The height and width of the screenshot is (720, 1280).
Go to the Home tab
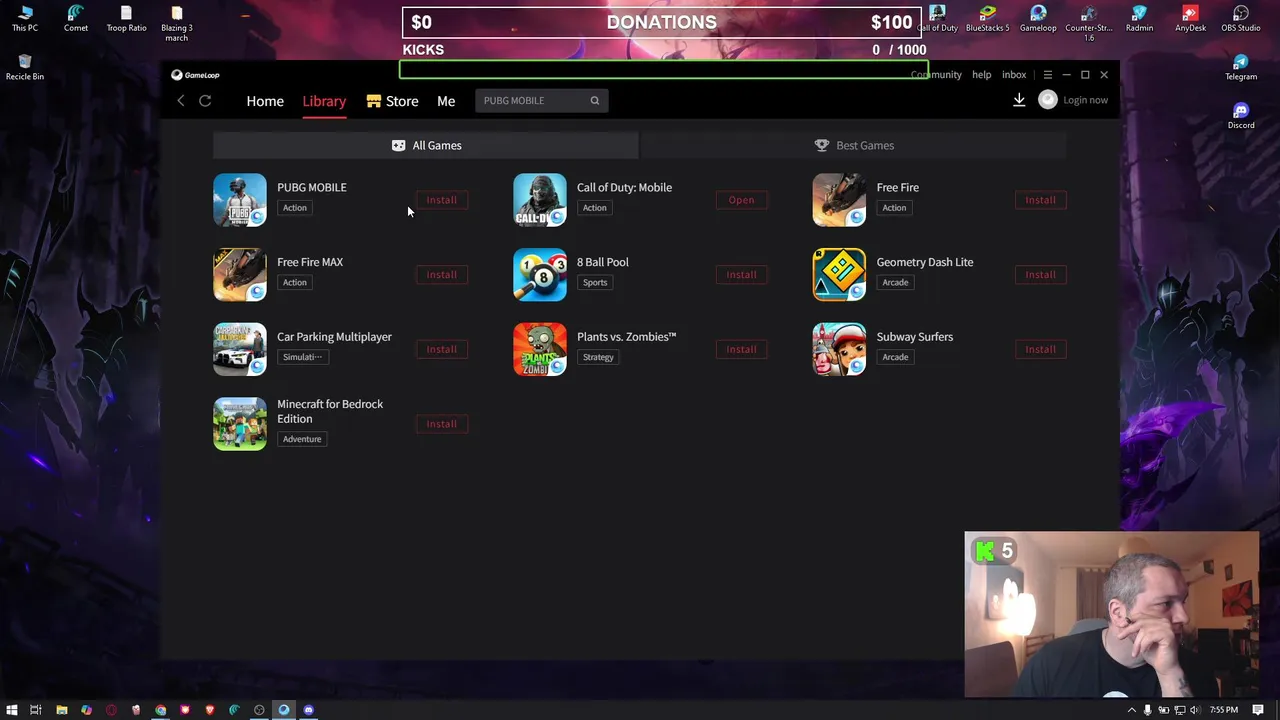(265, 101)
